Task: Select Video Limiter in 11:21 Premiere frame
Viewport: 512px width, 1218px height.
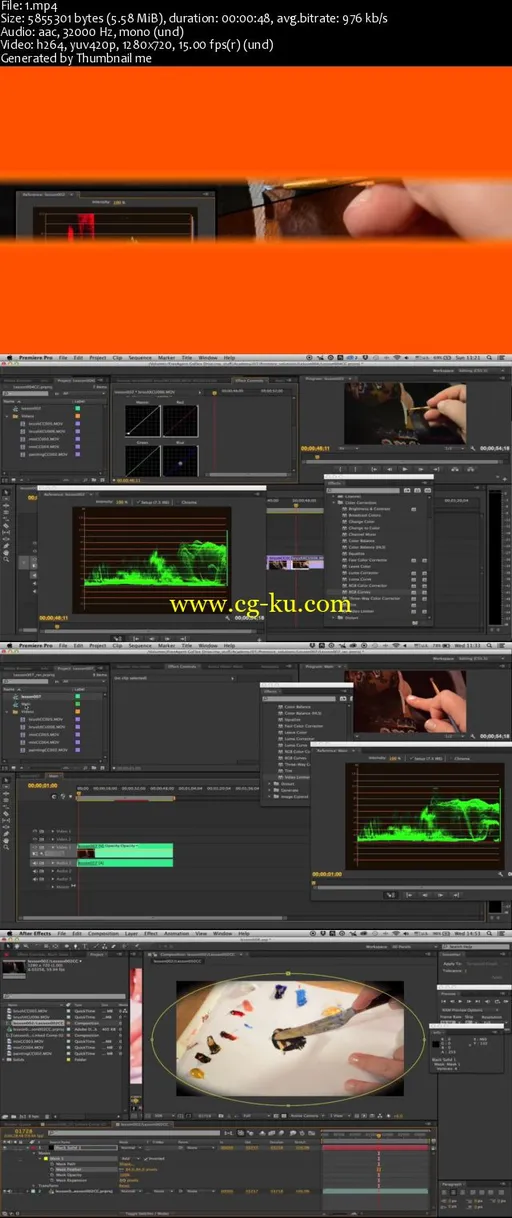Action: pyautogui.click(x=360, y=612)
